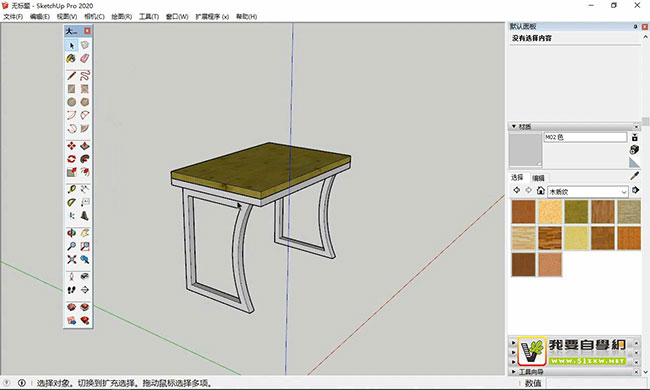Open the 扩展程序(x) menu
The width and height of the screenshot is (650, 390).
pos(212,17)
